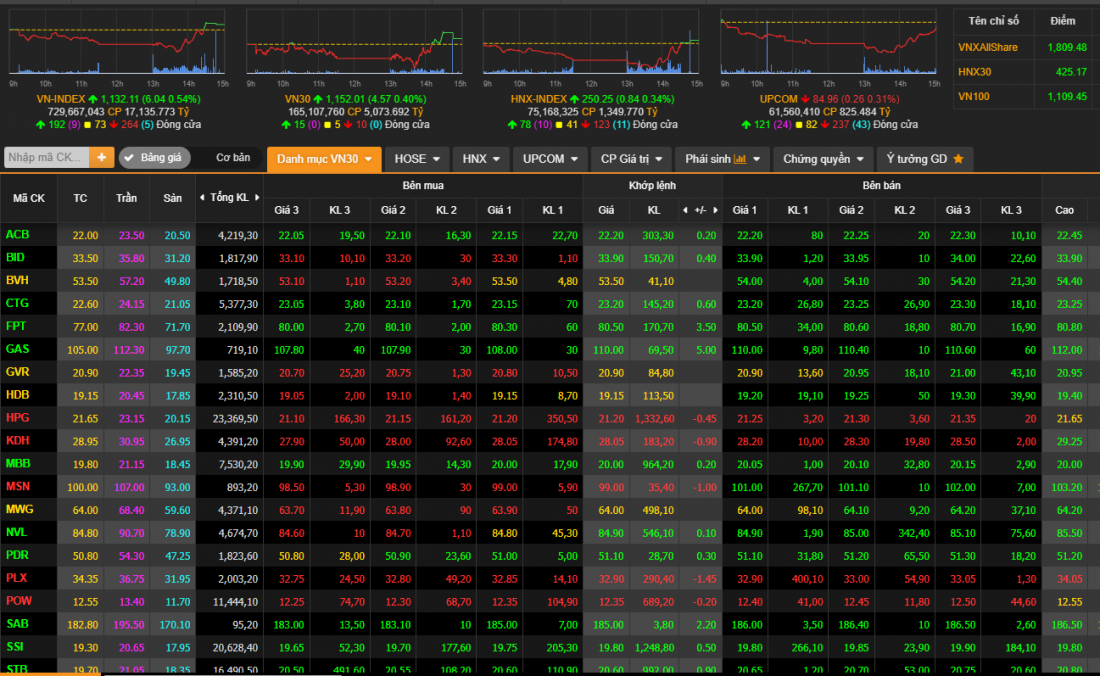Click the Cao column header
Viewport: 1100px width, 676px height.
click(x=1064, y=210)
